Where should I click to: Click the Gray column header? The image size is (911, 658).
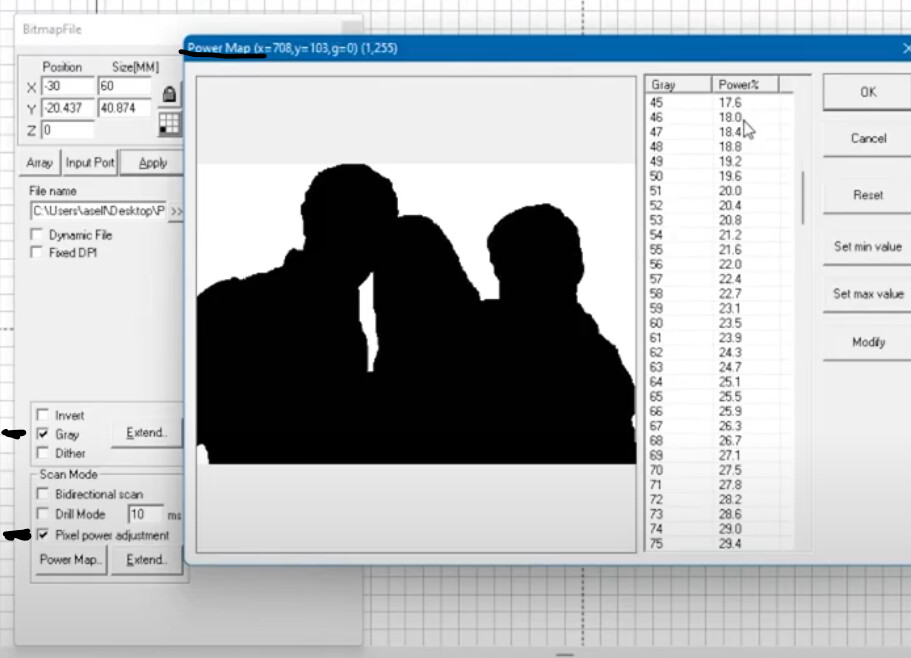[x=678, y=85]
